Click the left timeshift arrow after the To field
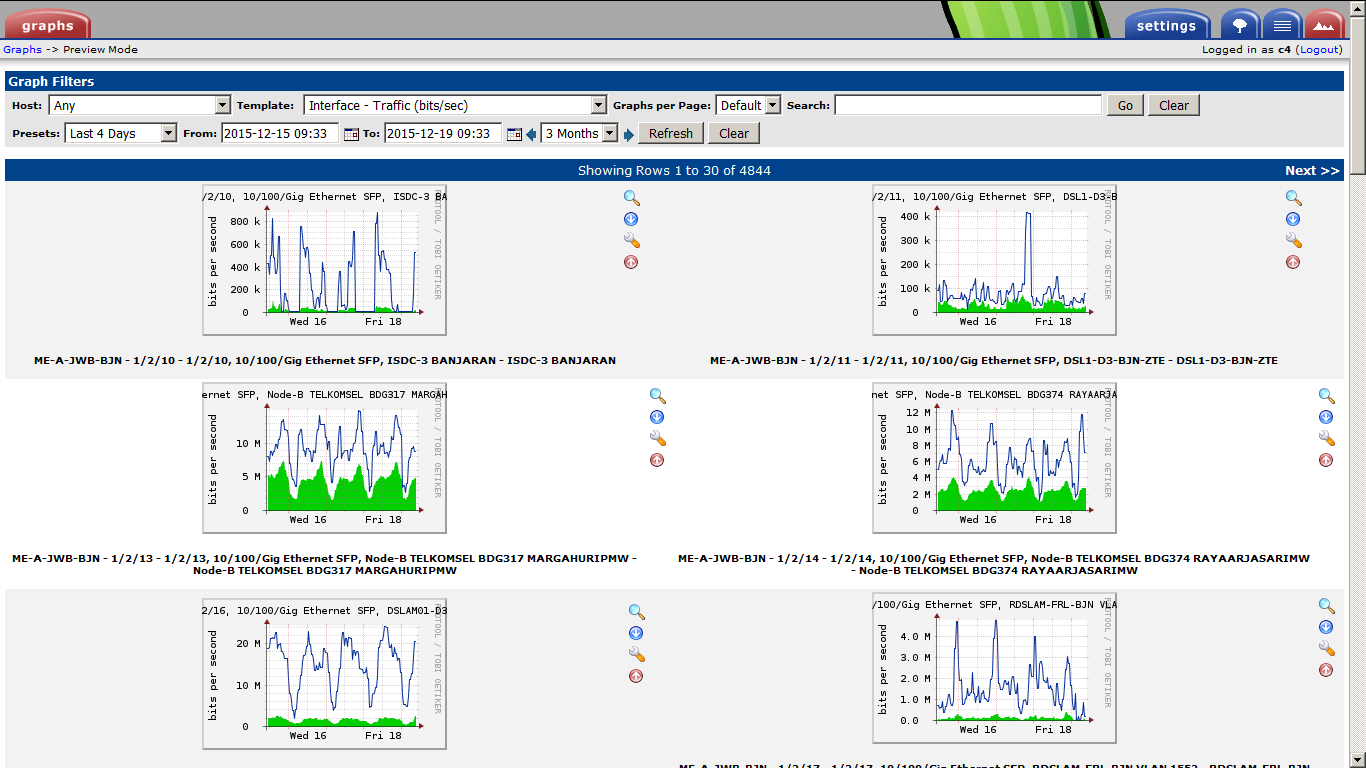This screenshot has height=768, width=1366. [530, 132]
